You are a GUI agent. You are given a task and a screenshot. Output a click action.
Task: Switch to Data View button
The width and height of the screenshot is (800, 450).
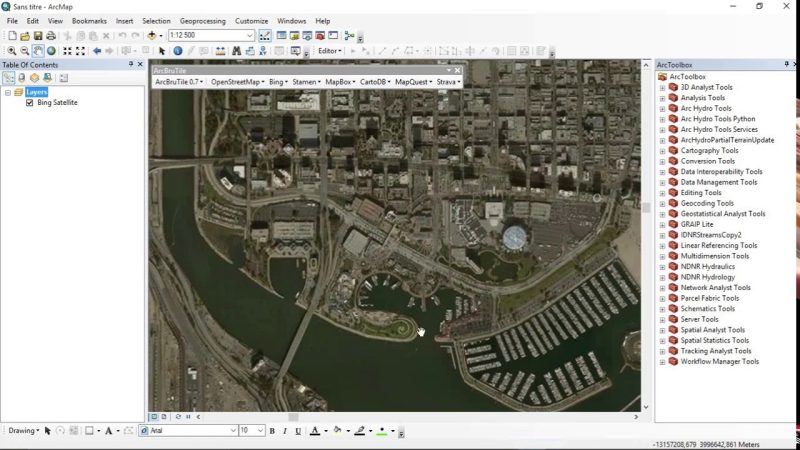pos(154,417)
